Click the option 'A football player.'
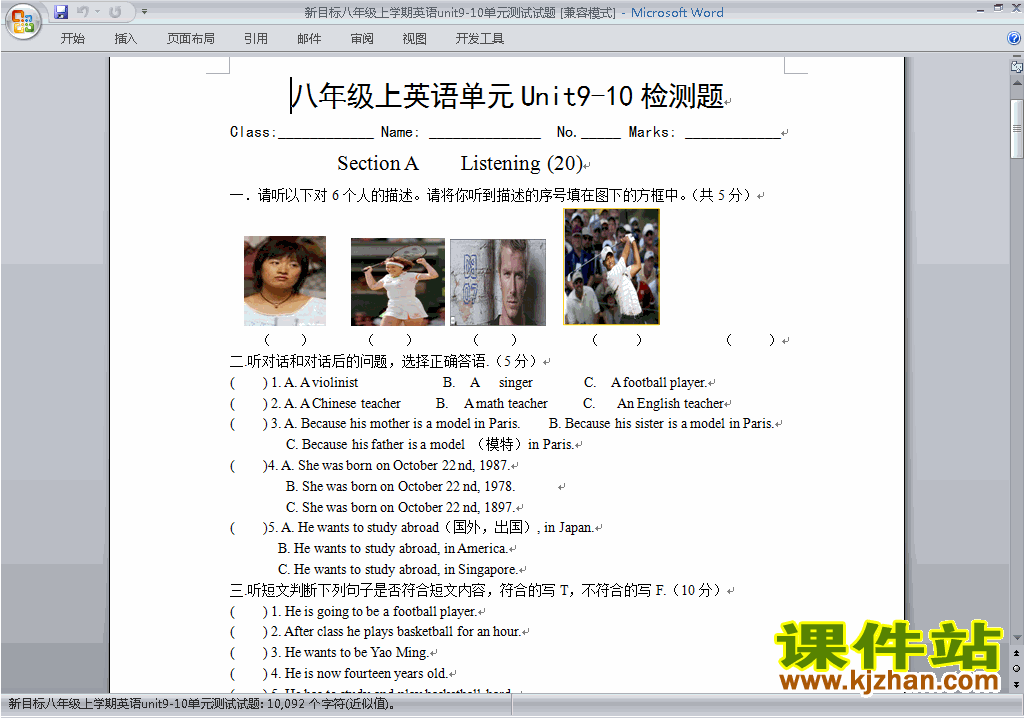1024x718 pixels. [659, 382]
